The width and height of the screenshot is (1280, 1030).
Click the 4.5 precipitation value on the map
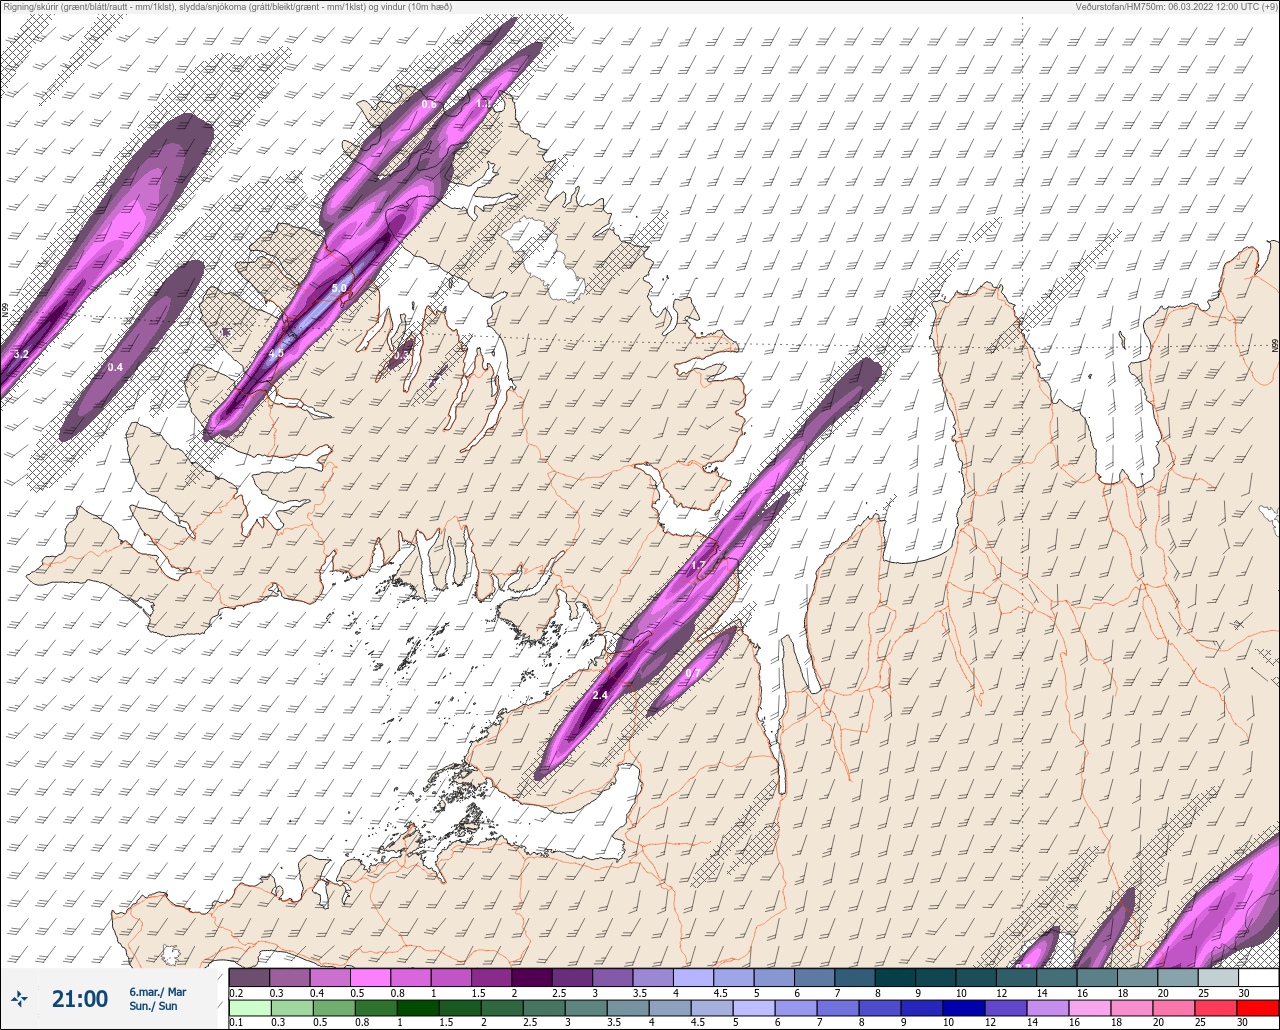(277, 353)
